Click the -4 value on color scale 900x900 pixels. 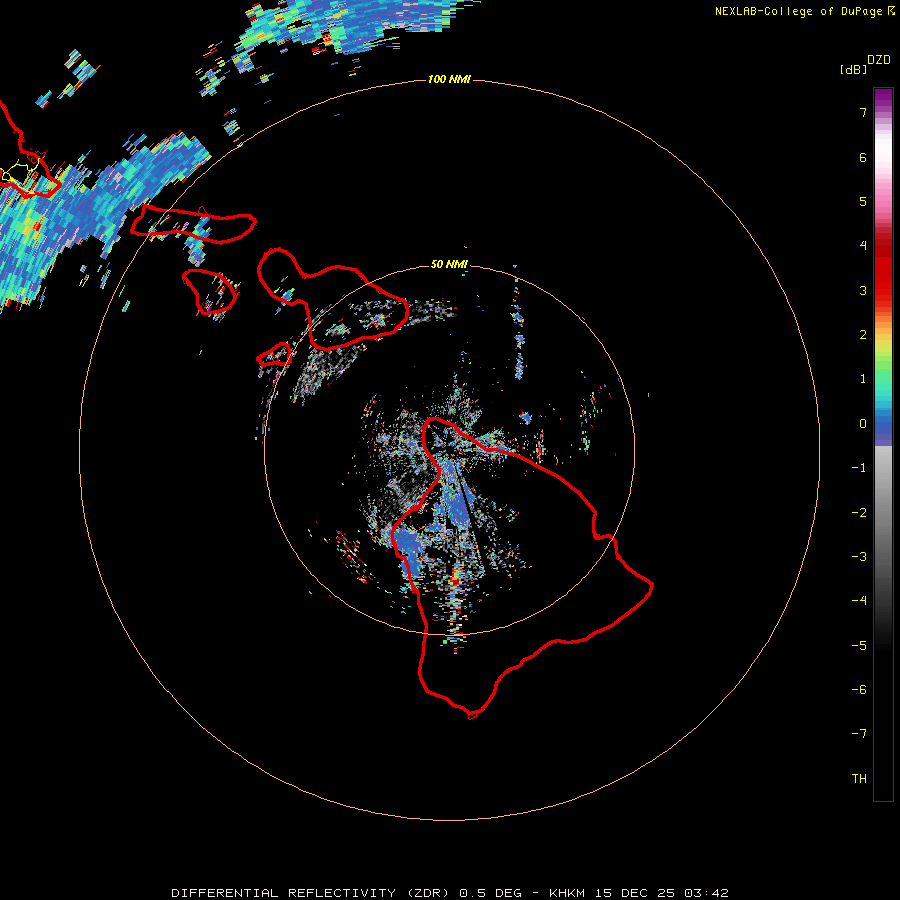click(859, 601)
